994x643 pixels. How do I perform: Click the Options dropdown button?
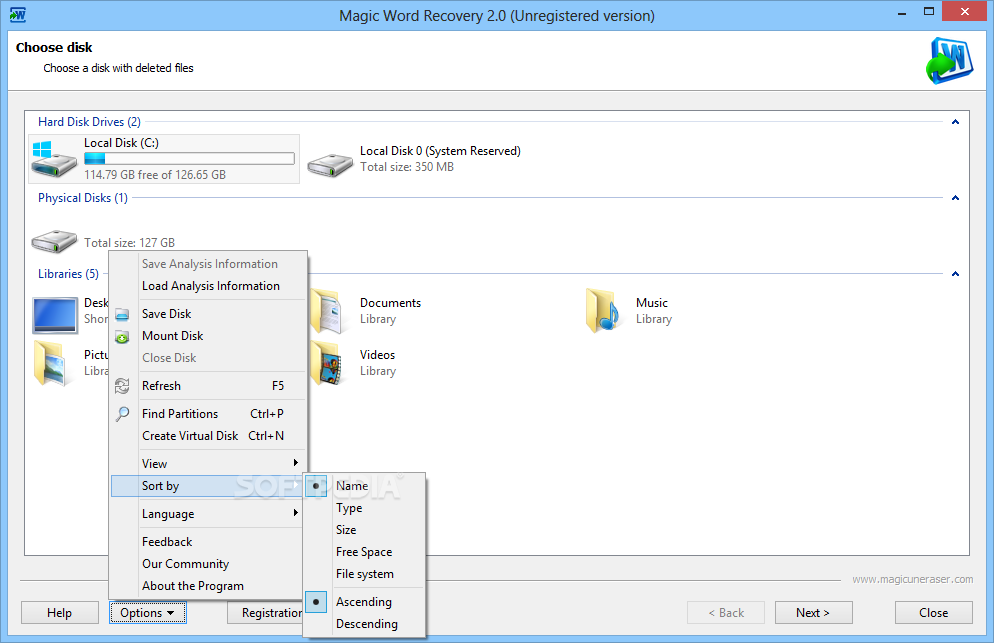148,613
